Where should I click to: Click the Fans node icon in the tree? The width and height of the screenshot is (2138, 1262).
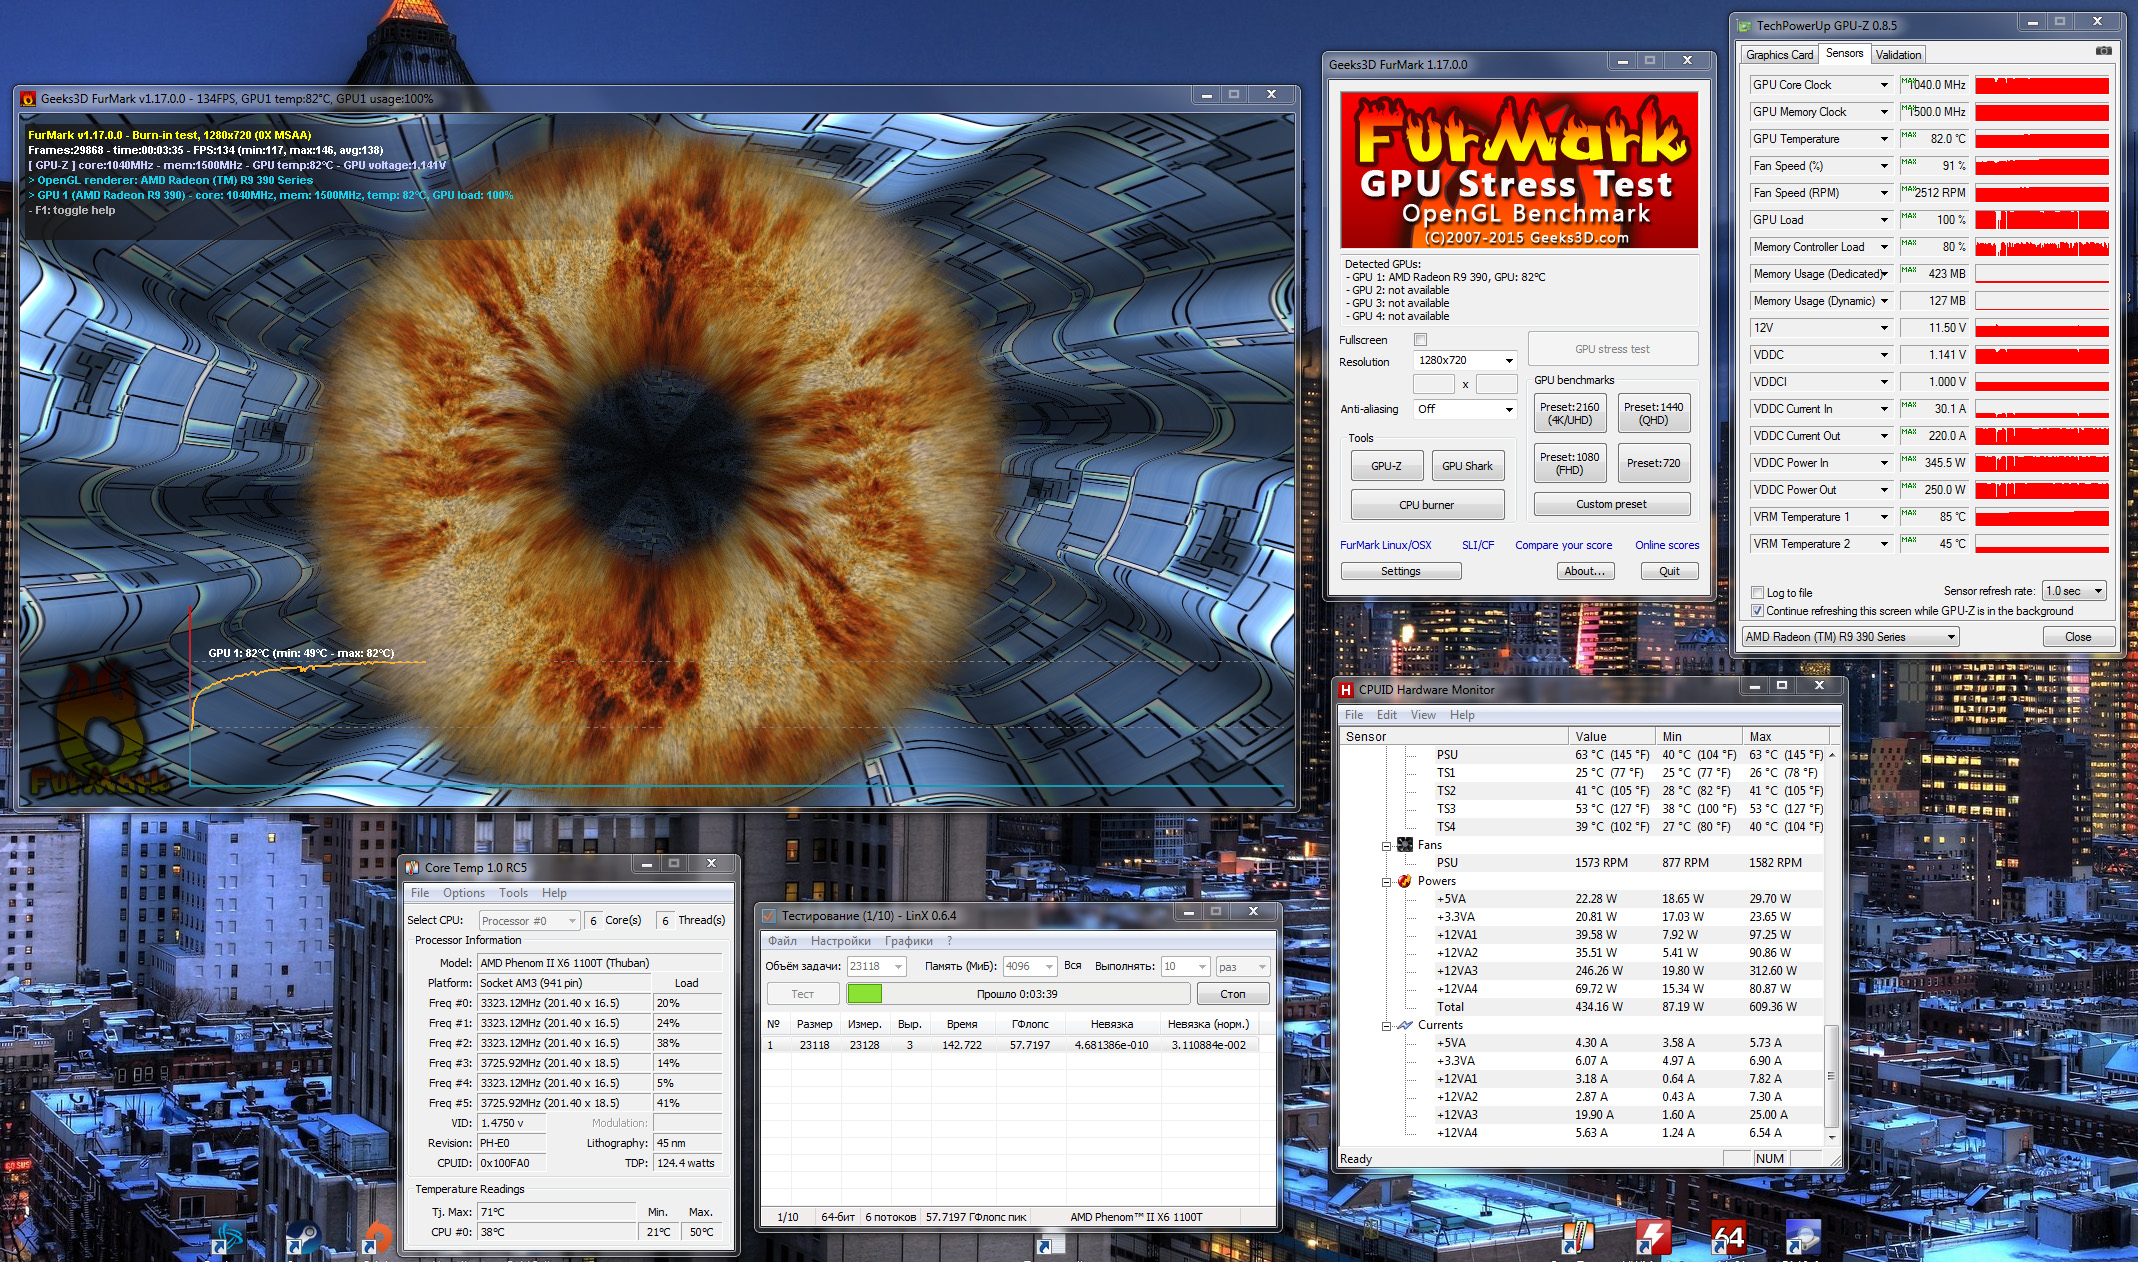pyautogui.click(x=1405, y=845)
